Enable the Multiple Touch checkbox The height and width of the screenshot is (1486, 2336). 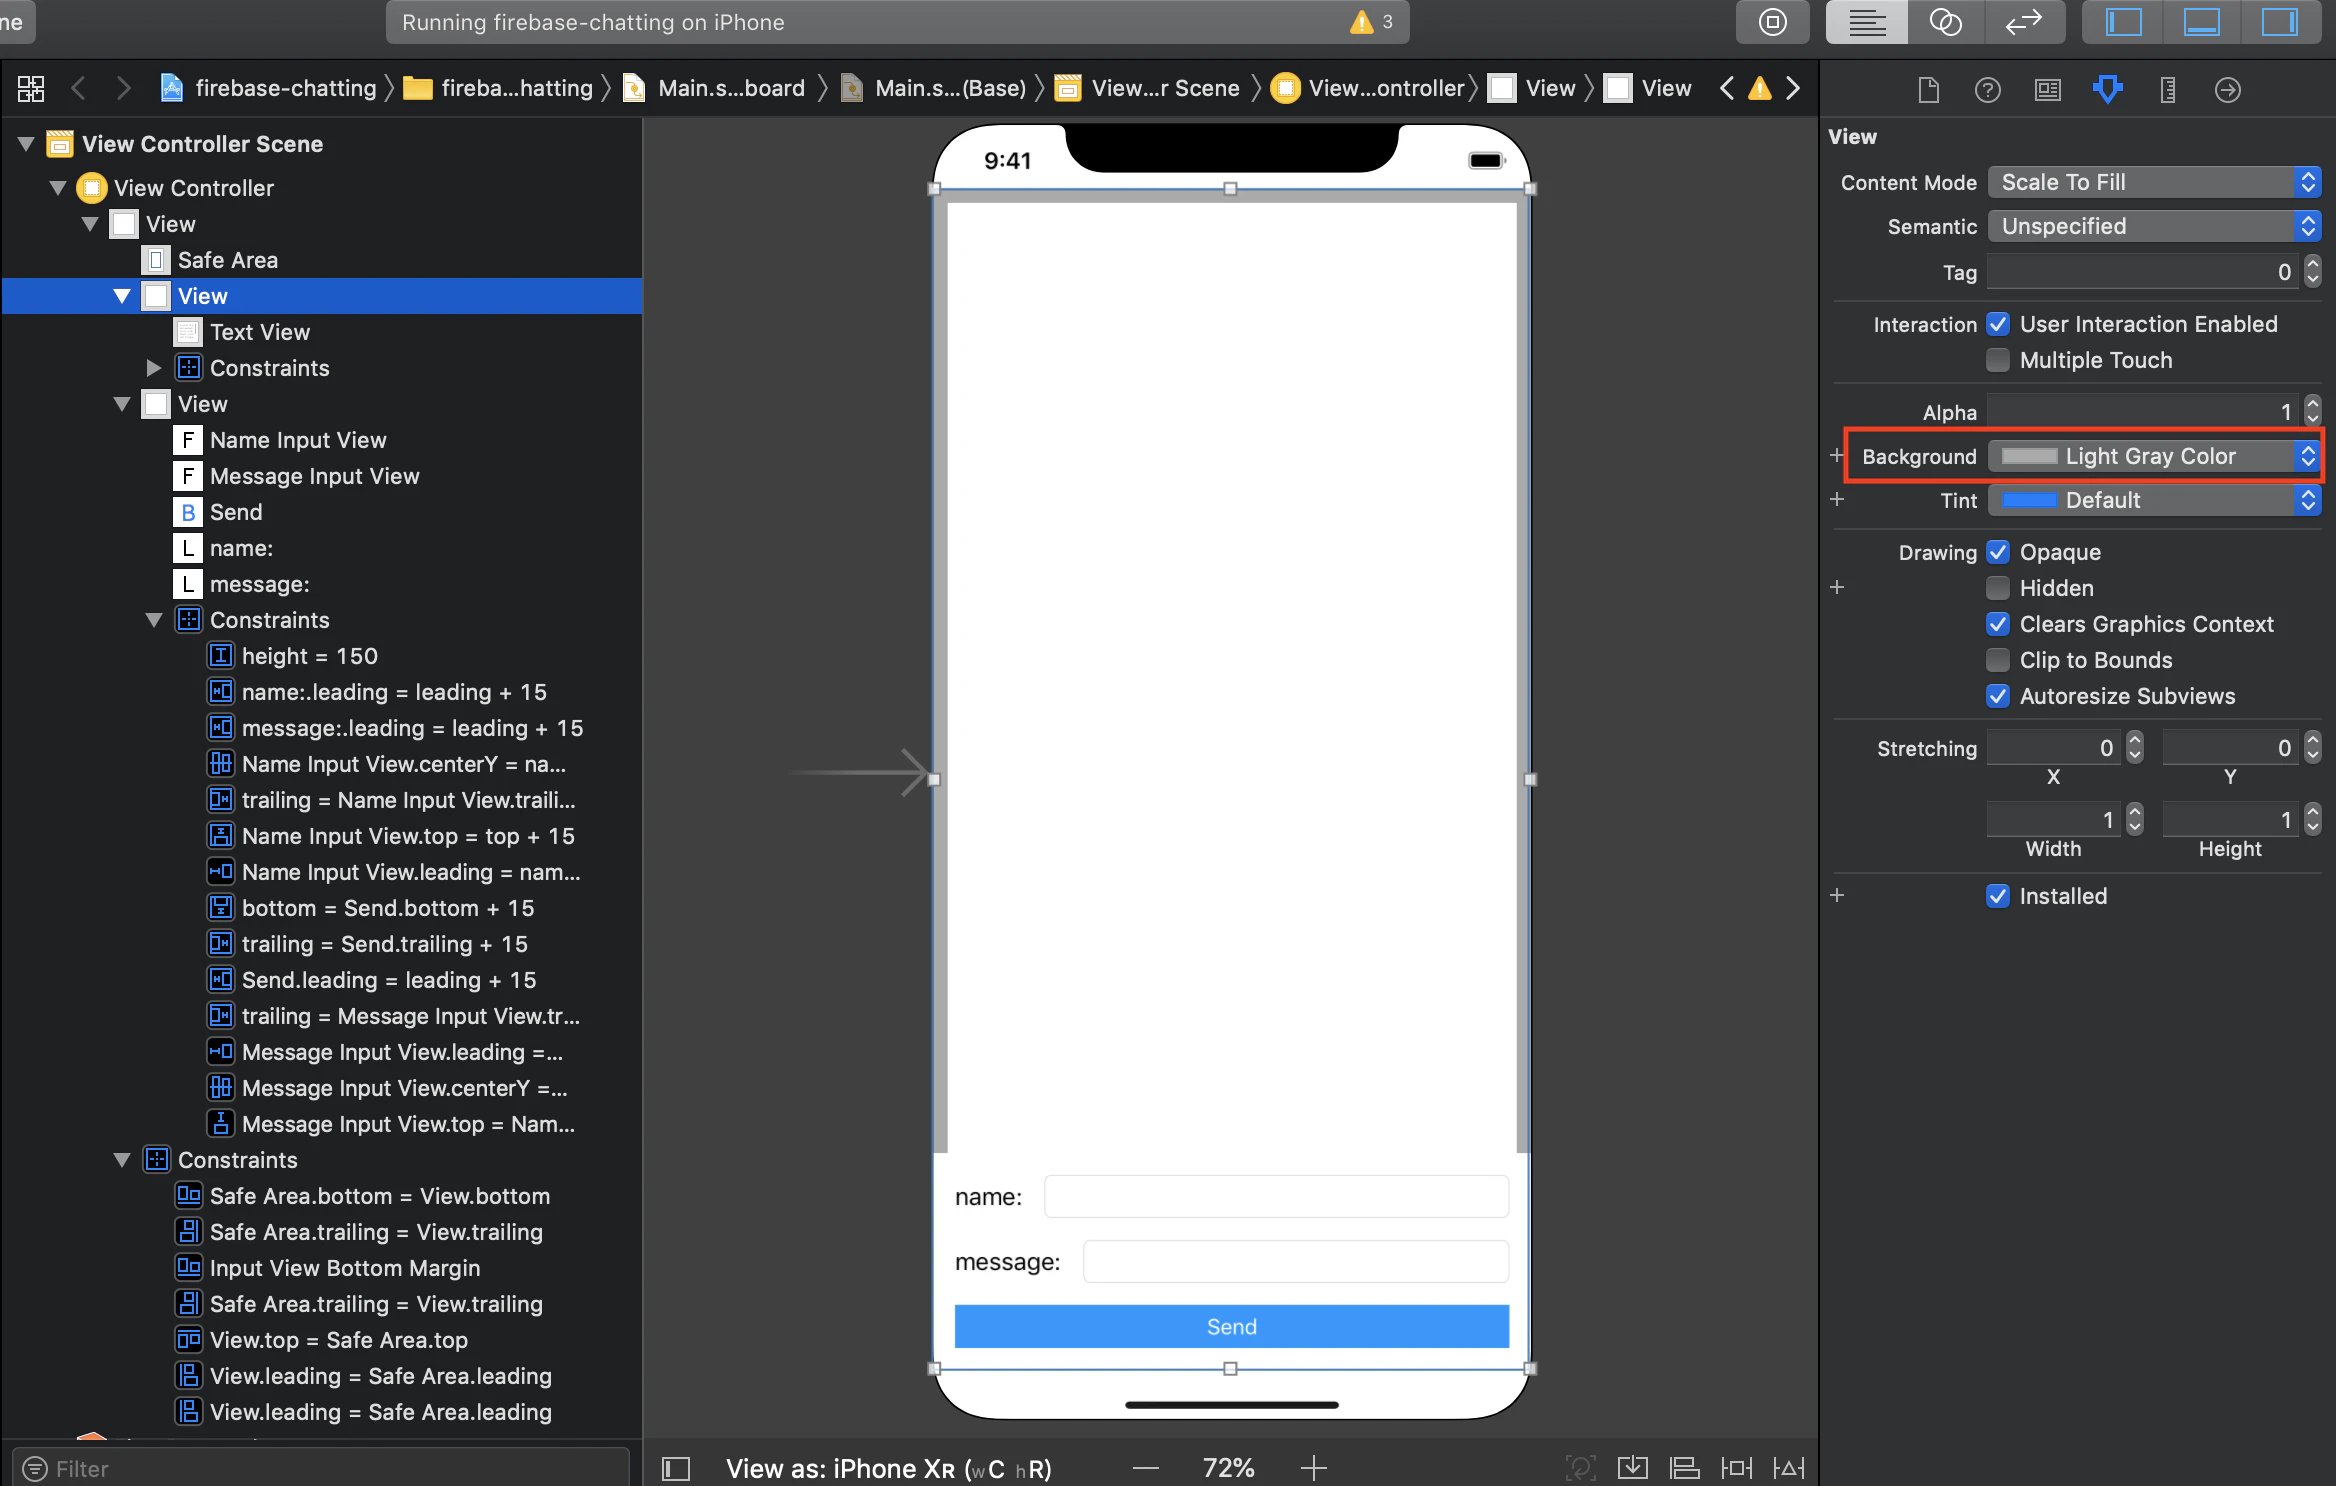(x=1998, y=360)
